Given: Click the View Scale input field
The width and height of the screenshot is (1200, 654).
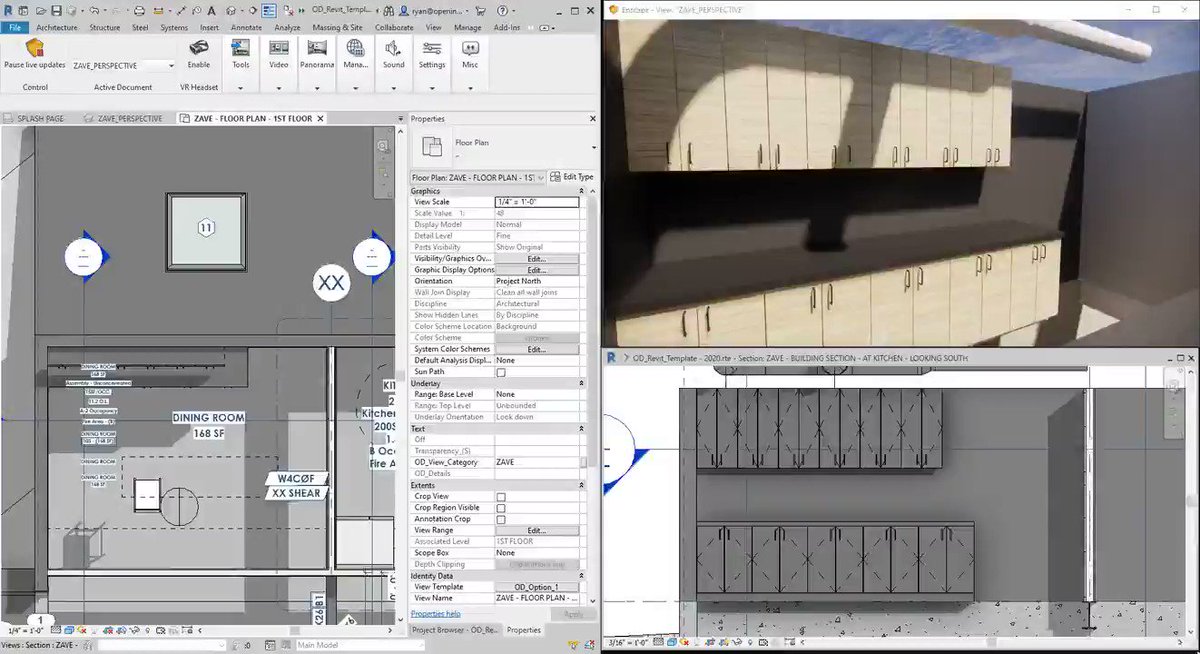Looking at the screenshot, I should click(x=537, y=202).
